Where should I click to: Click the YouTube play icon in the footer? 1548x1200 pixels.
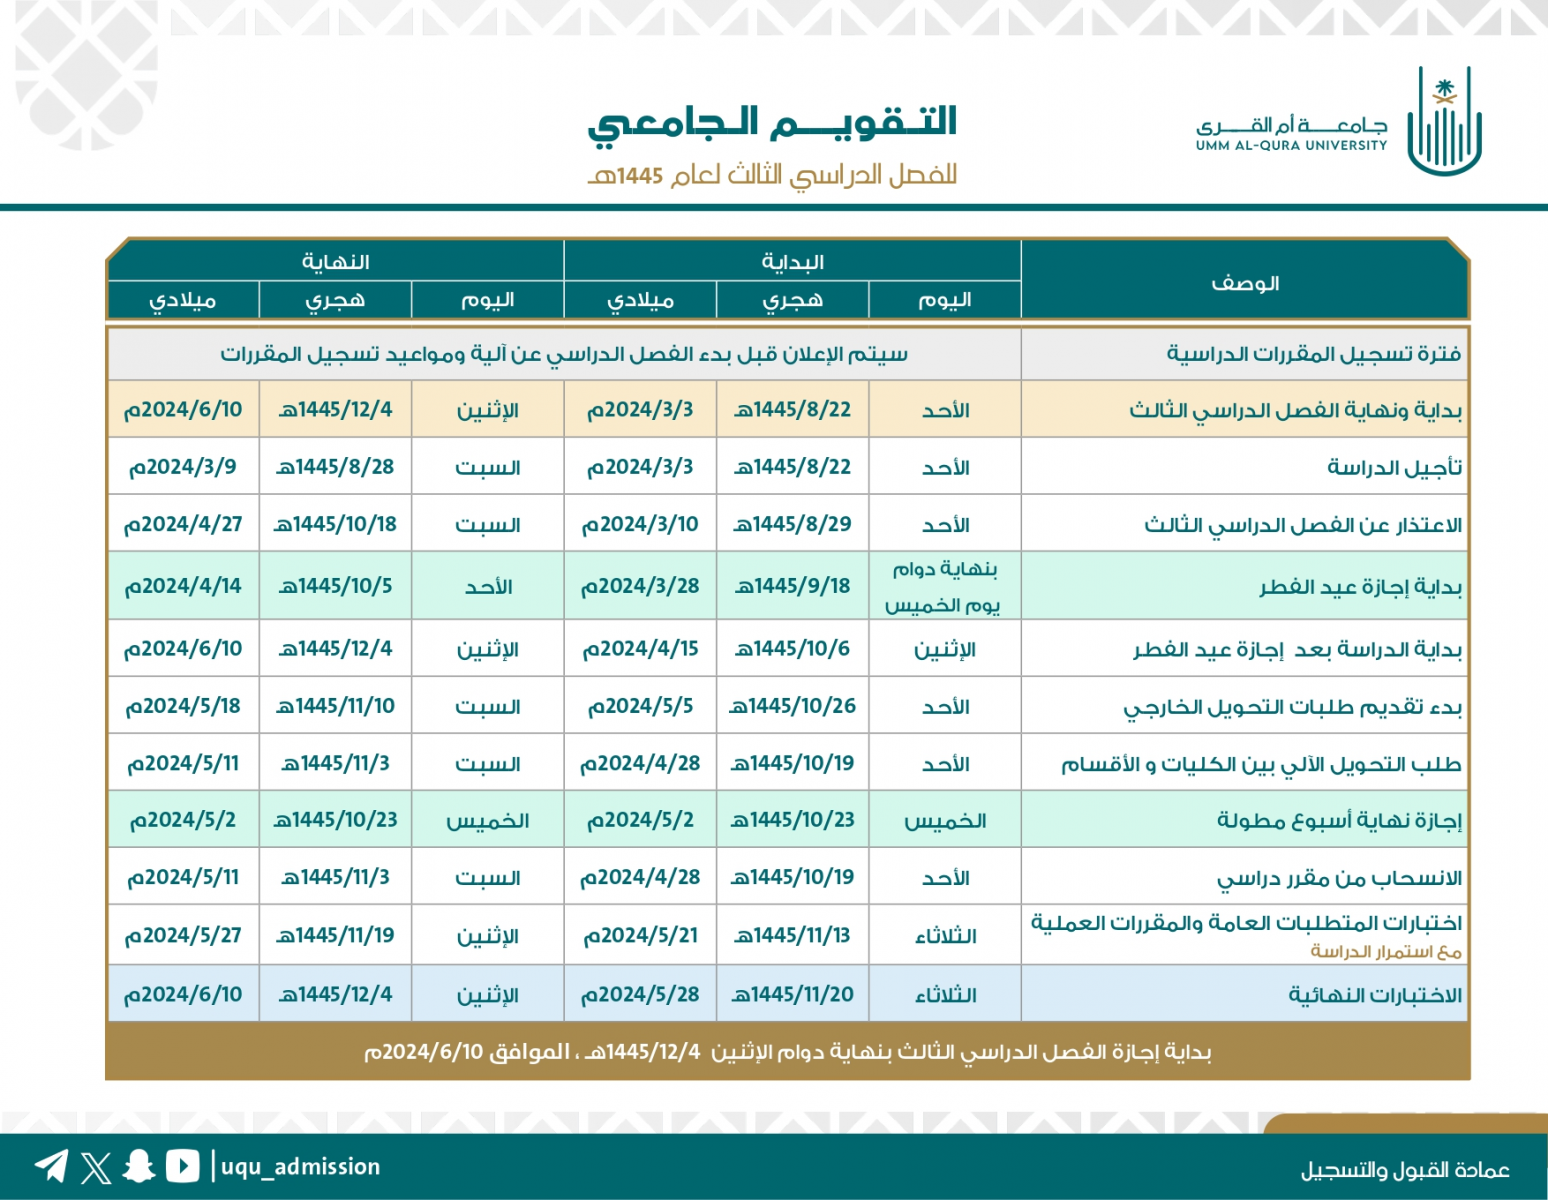pyautogui.click(x=182, y=1166)
